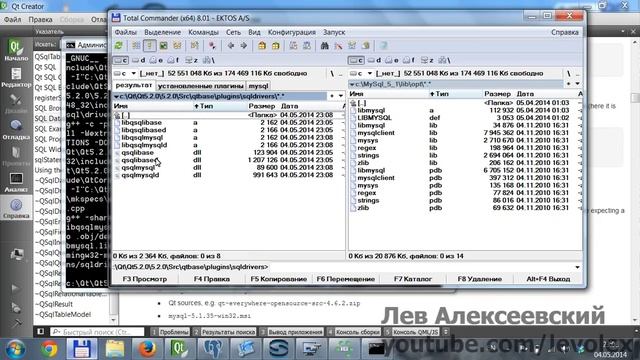Switch to результат tab
Image resolution: width=640 pixels, height=360 pixels.
134,85
